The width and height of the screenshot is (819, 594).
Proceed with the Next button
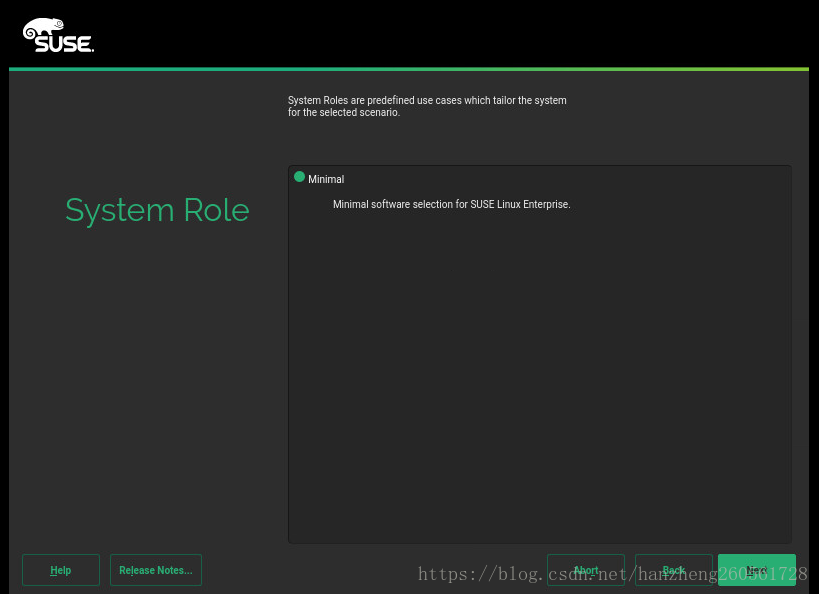[x=757, y=570]
